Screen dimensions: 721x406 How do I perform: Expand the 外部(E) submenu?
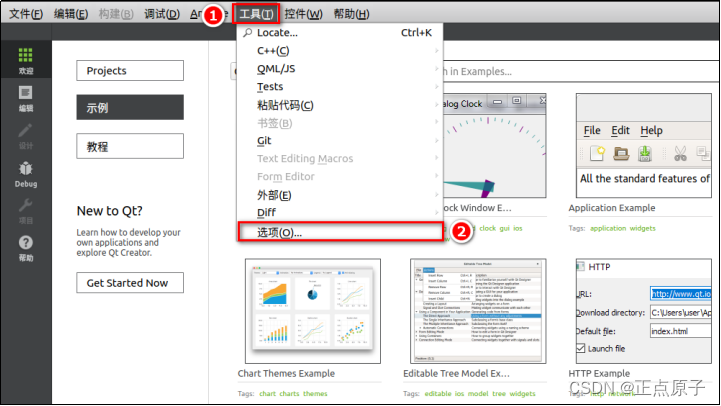340,195
